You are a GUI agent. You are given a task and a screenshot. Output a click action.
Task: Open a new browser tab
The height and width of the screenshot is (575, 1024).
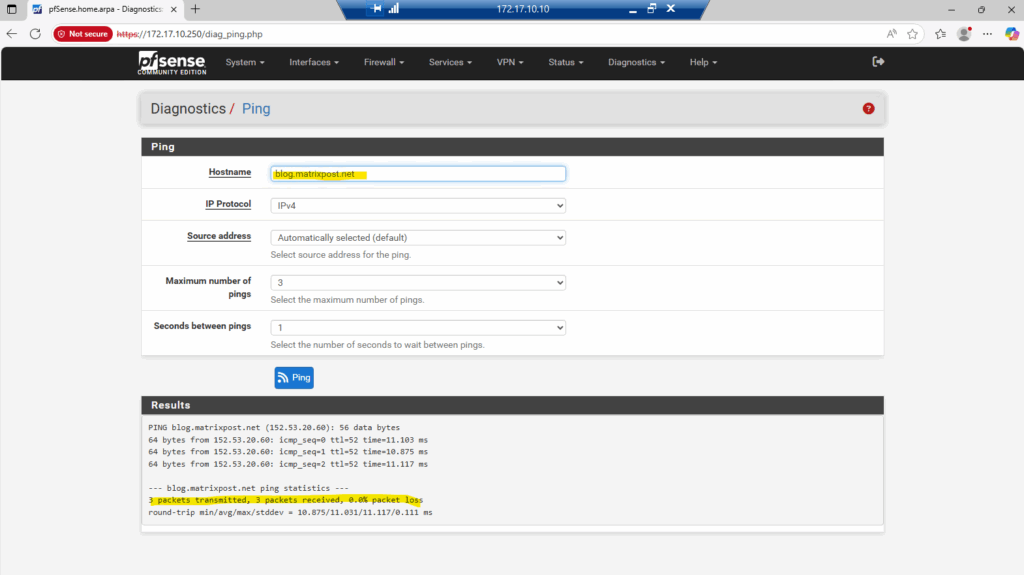coord(195,9)
